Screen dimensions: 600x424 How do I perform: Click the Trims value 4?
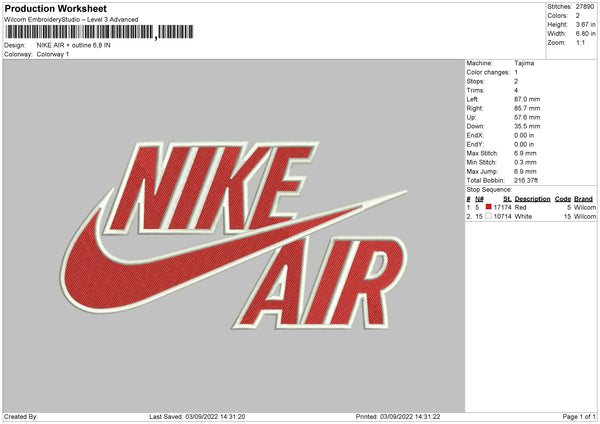pyautogui.click(x=516, y=90)
